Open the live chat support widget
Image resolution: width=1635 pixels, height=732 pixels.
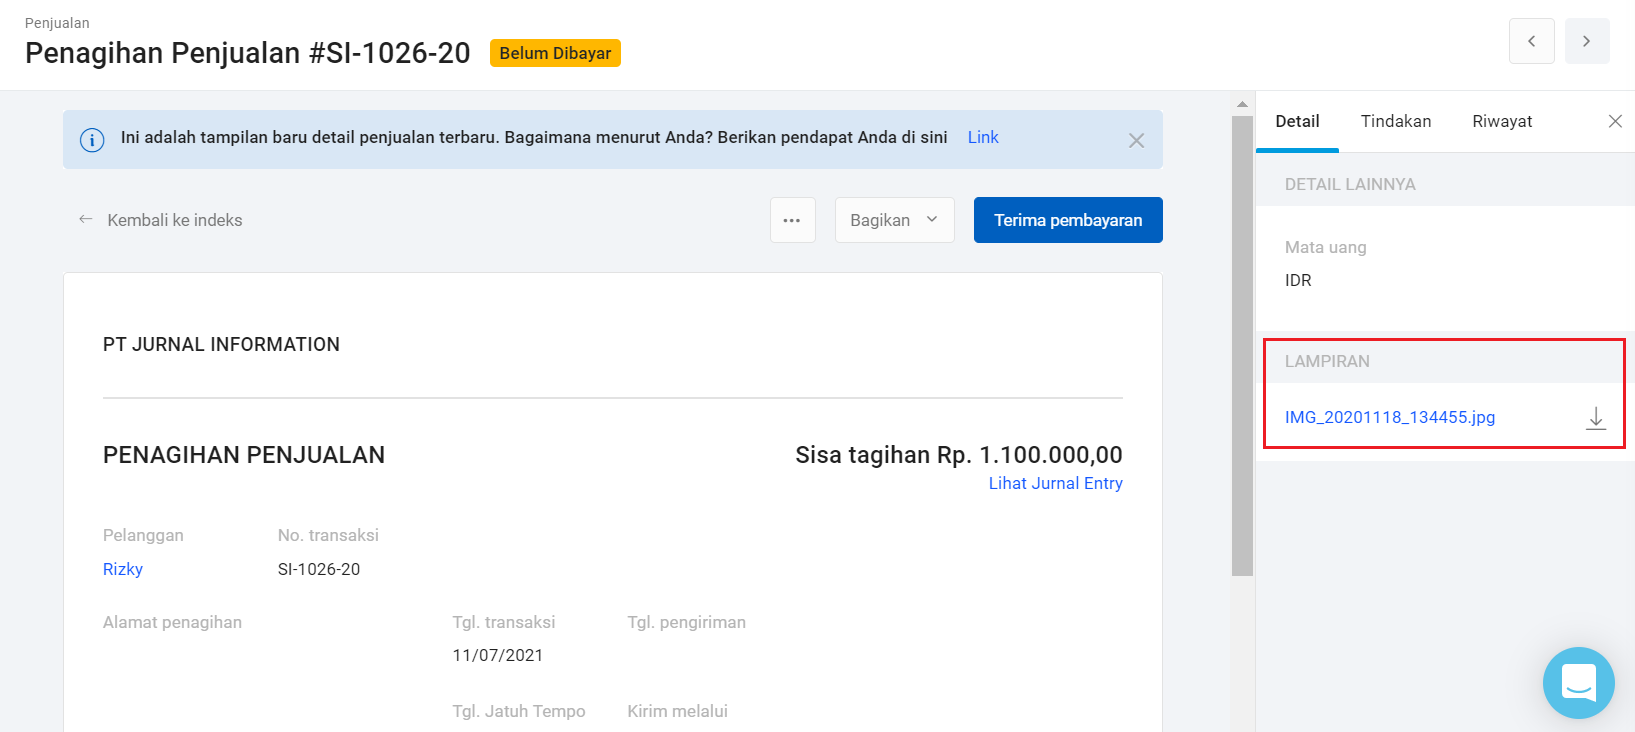click(1578, 683)
